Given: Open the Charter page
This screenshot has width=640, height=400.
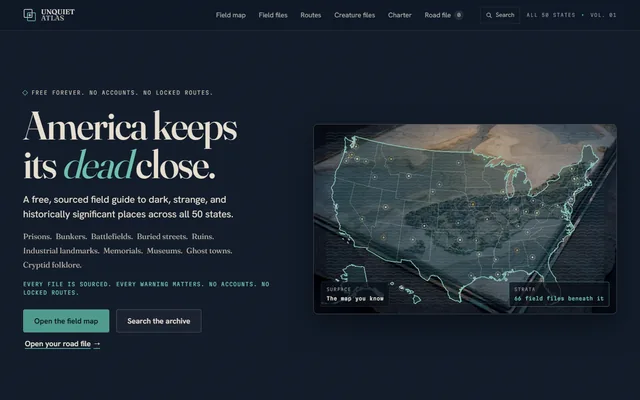Looking at the screenshot, I should coord(400,15).
